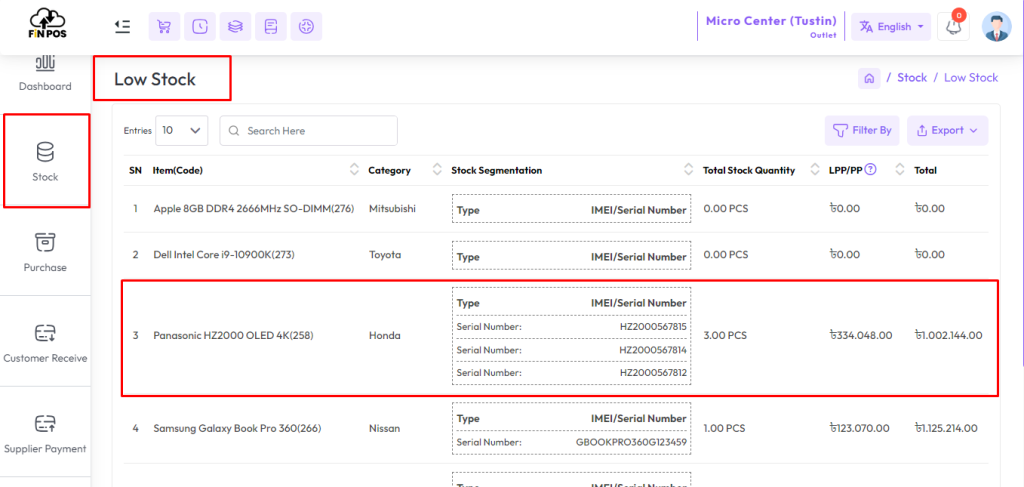Click the Low Stock breadcrumb link
Screen dimensions: 1024x487
[971, 78]
